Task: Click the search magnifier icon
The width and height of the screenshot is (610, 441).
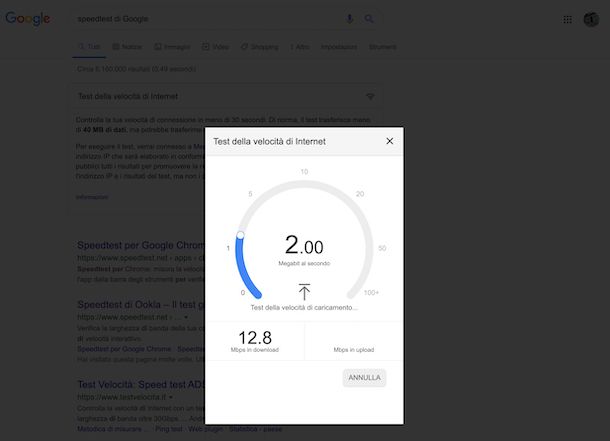Action: tap(368, 18)
